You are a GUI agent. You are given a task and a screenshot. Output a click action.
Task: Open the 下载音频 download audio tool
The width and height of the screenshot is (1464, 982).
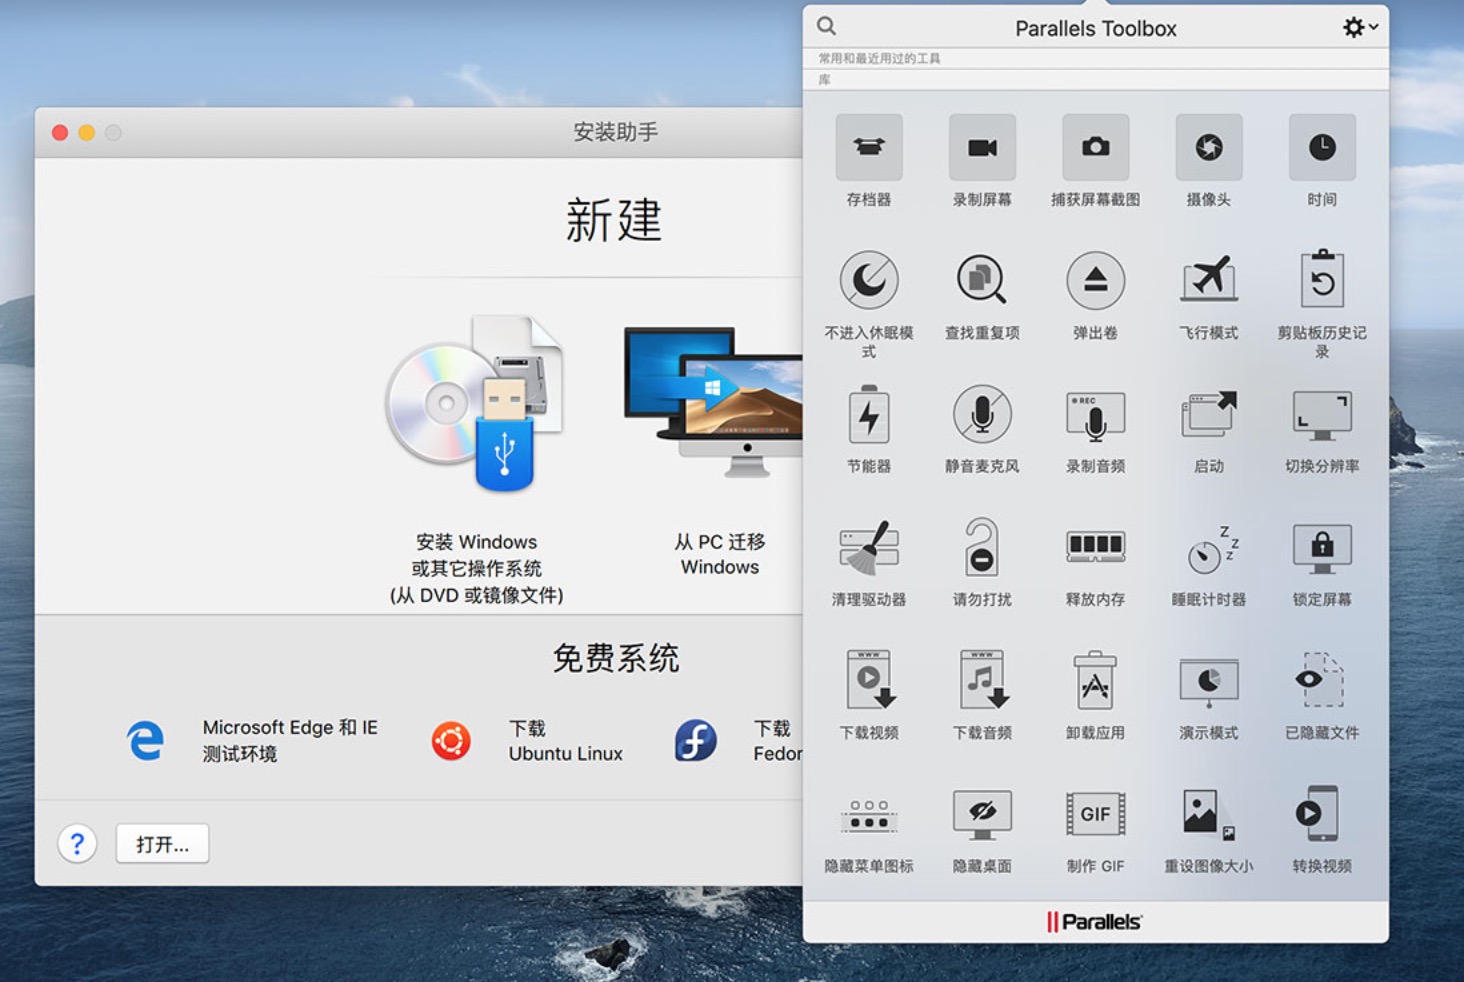[x=982, y=680]
